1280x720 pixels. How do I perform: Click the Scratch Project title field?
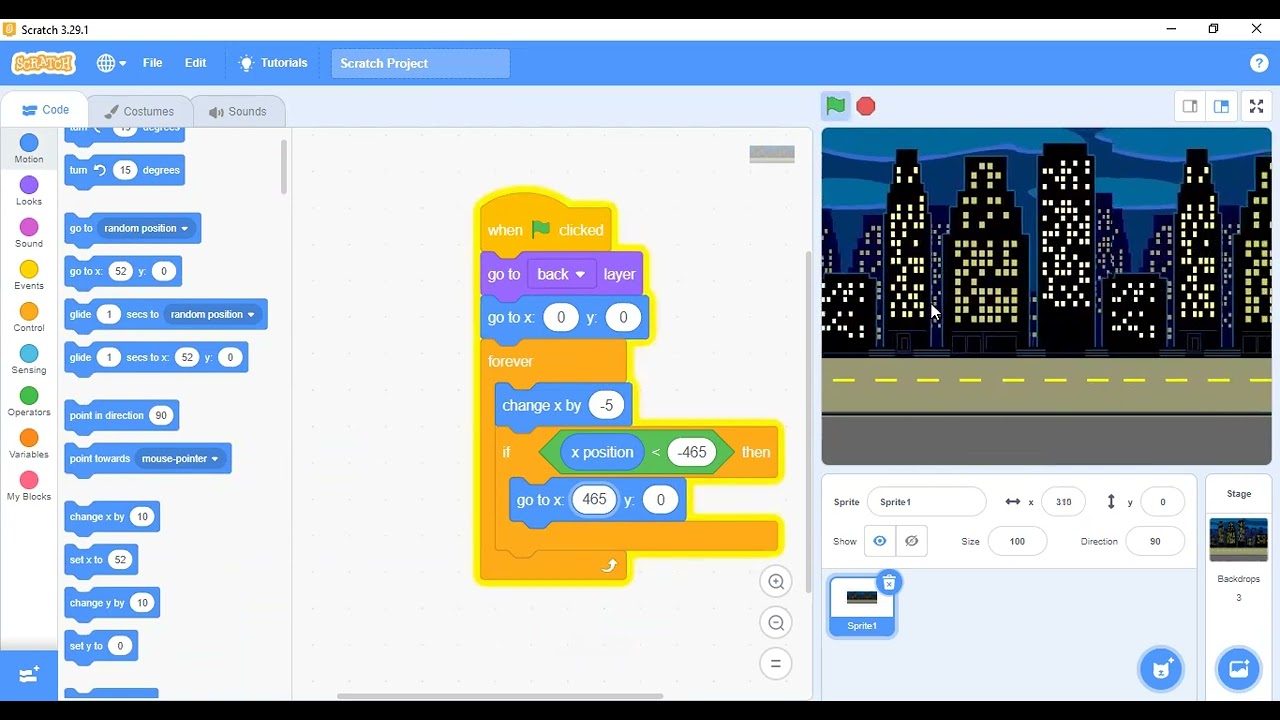[x=420, y=63]
